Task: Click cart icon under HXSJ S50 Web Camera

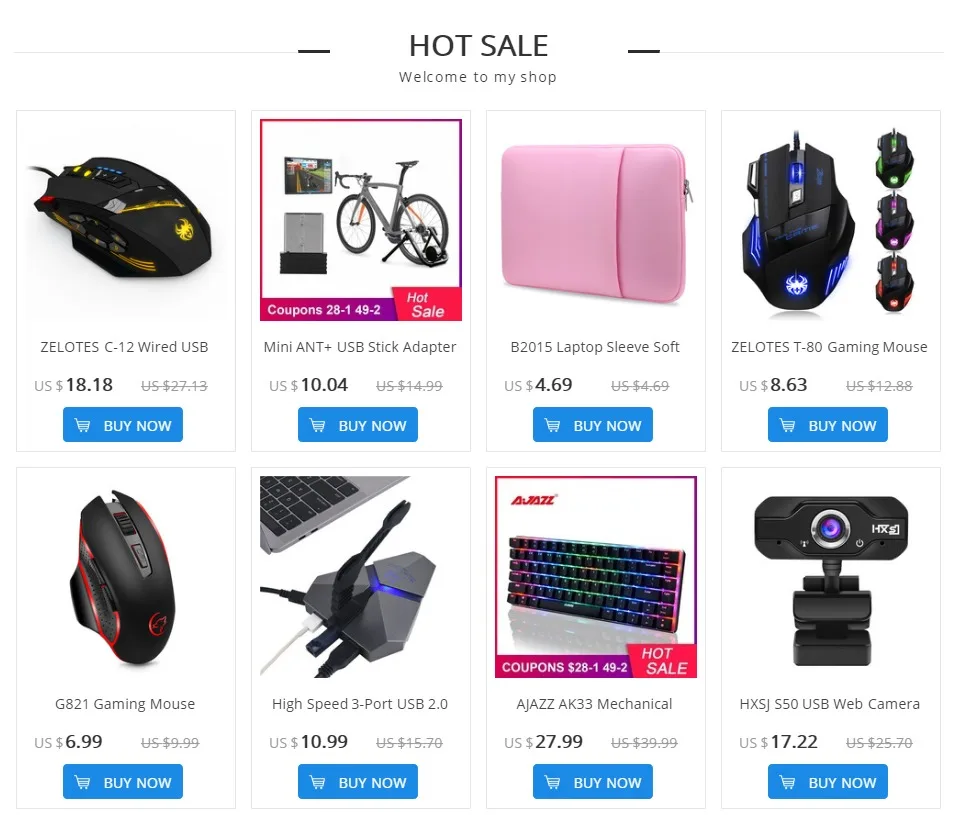Action: (788, 782)
